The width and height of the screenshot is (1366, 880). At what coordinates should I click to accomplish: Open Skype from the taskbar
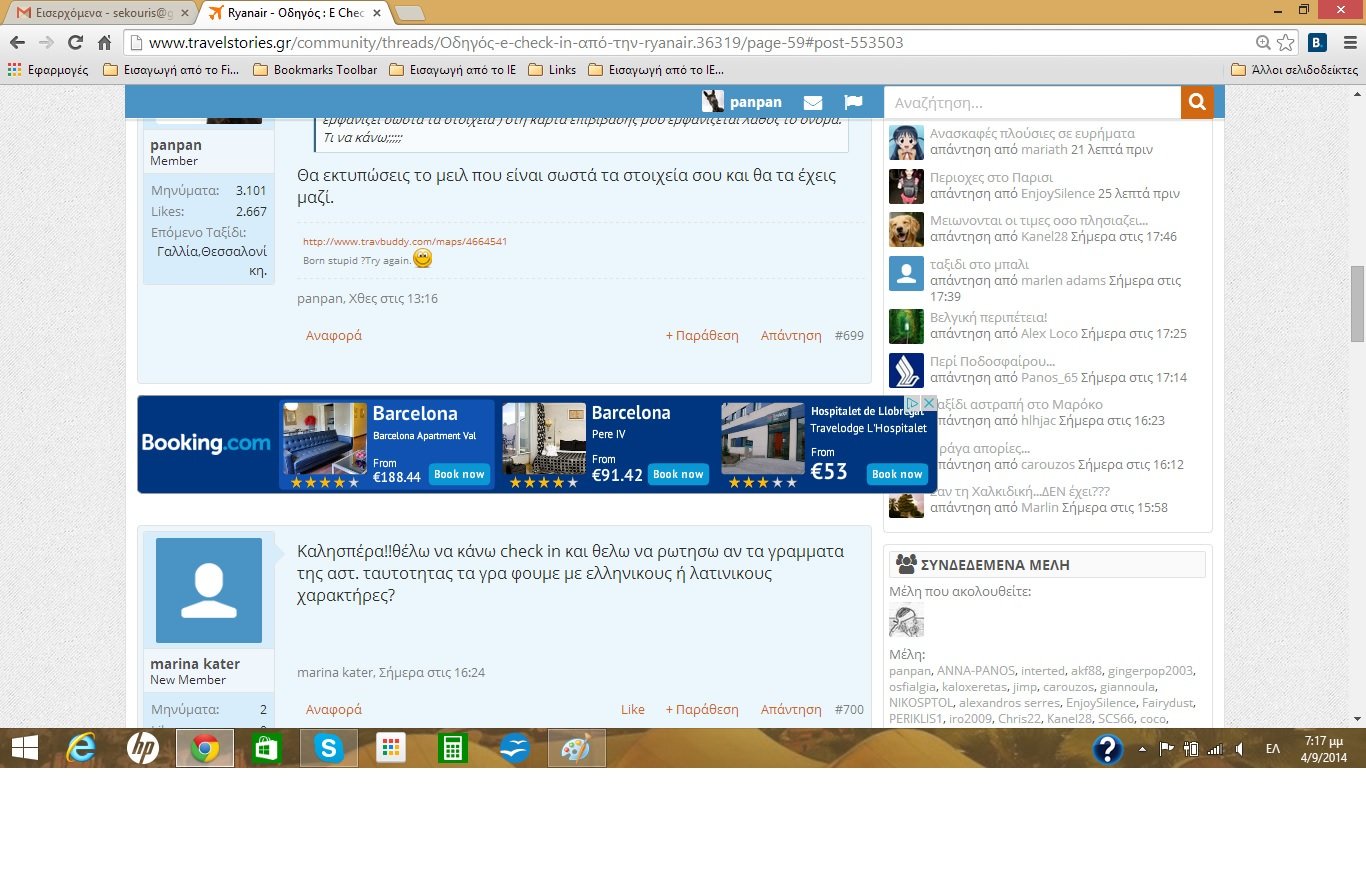[x=328, y=748]
